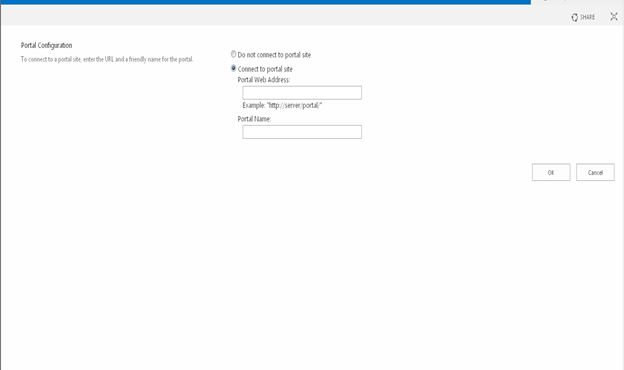Screen dimensions: 624x370
Task: Click the 'Portal Web Address:' label
Action: (264, 80)
